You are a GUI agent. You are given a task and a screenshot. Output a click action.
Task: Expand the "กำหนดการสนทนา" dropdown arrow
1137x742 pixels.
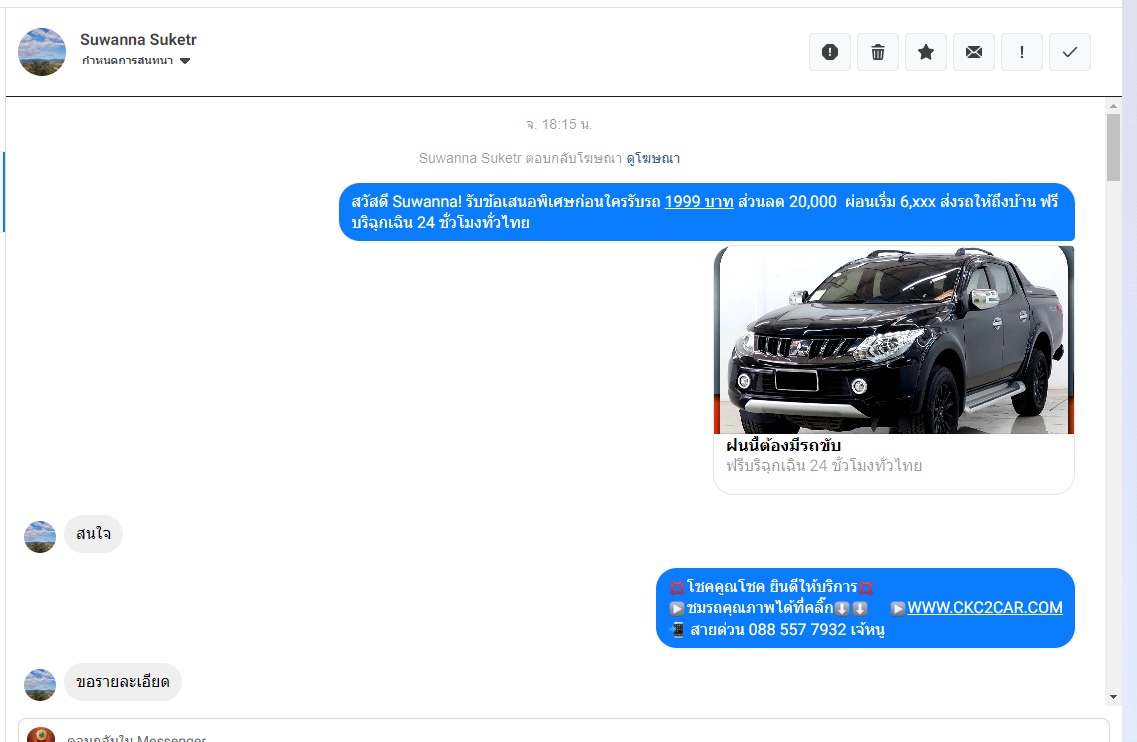[185, 61]
